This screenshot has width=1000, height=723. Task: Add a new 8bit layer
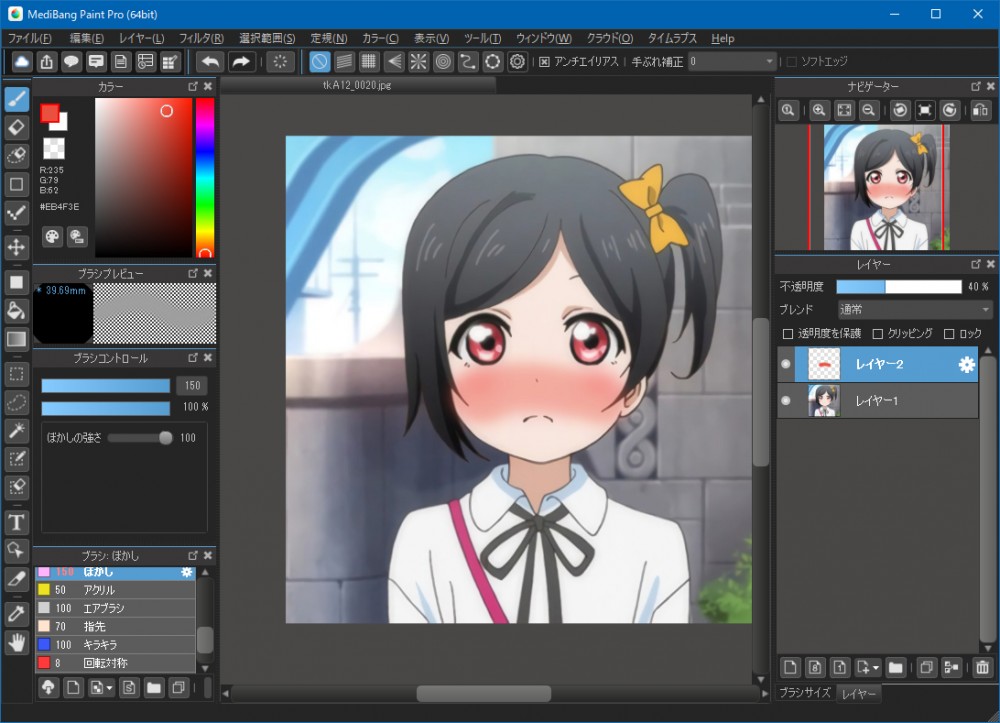pyautogui.click(x=815, y=668)
